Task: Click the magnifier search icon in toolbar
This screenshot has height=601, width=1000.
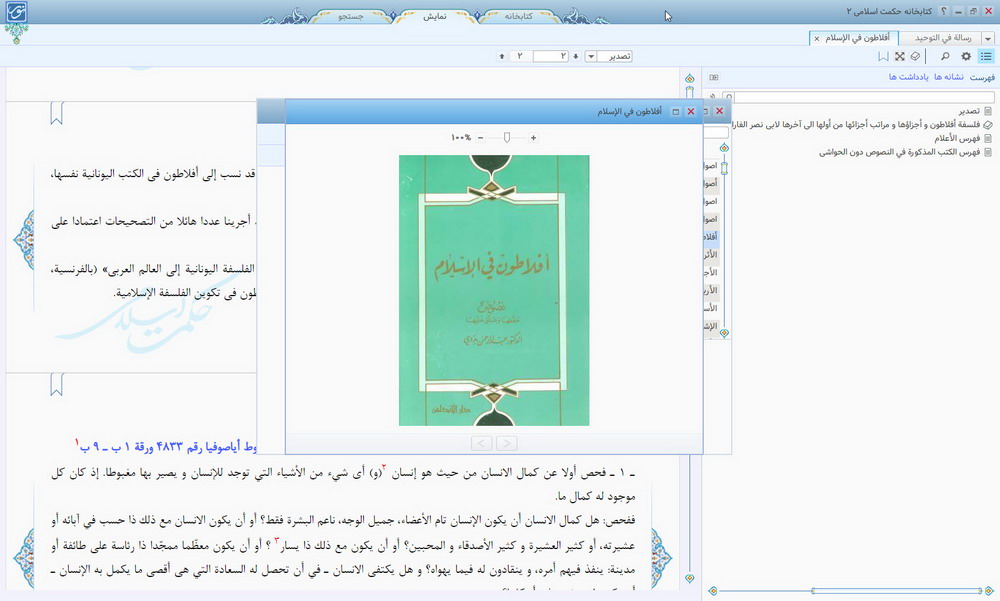Action: pyautogui.click(x=945, y=57)
